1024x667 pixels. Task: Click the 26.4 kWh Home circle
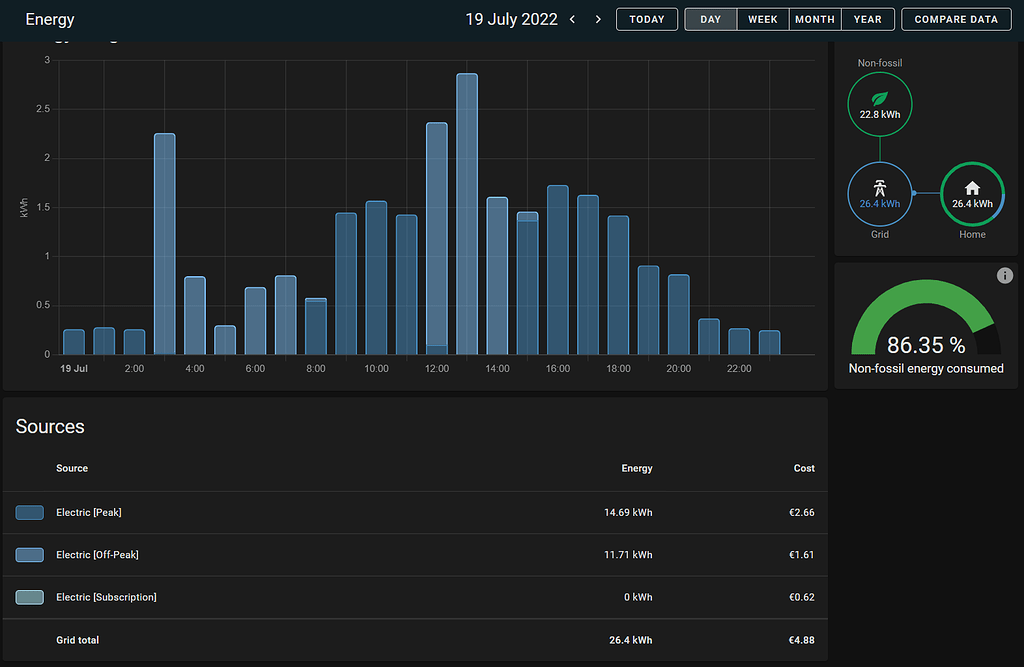point(972,193)
